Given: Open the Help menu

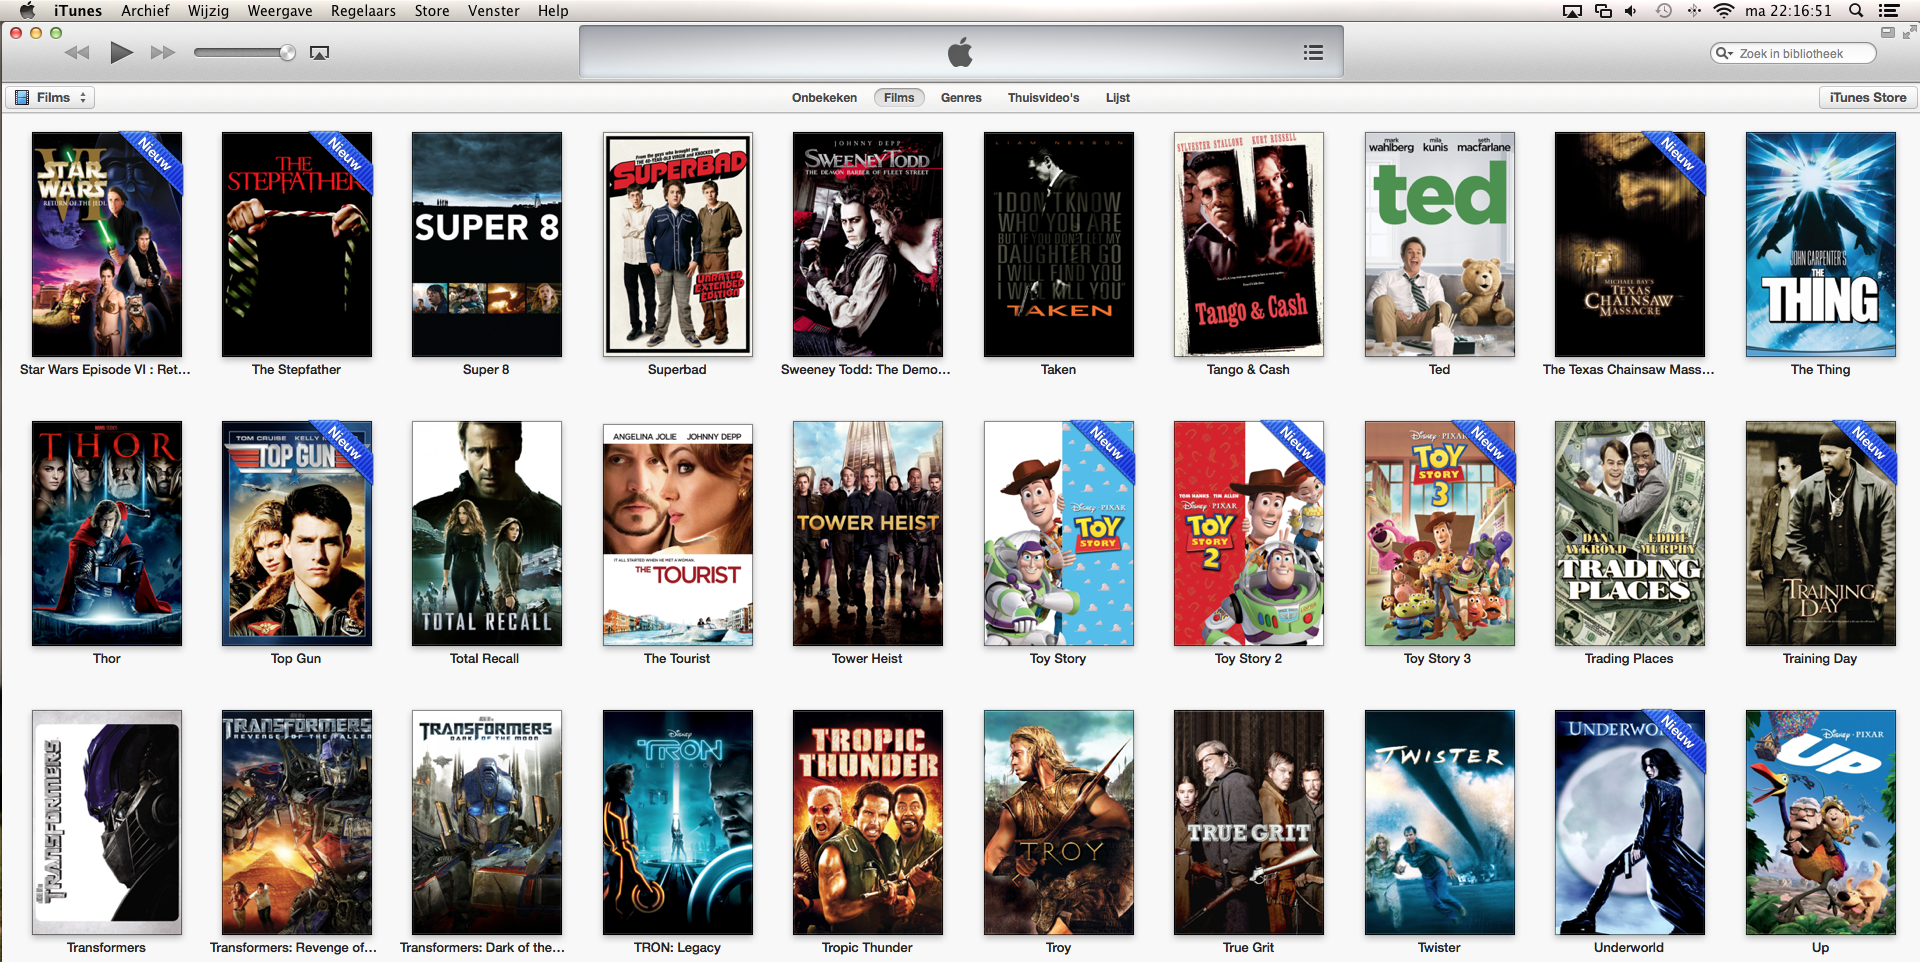Looking at the screenshot, I should pyautogui.click(x=553, y=11).
